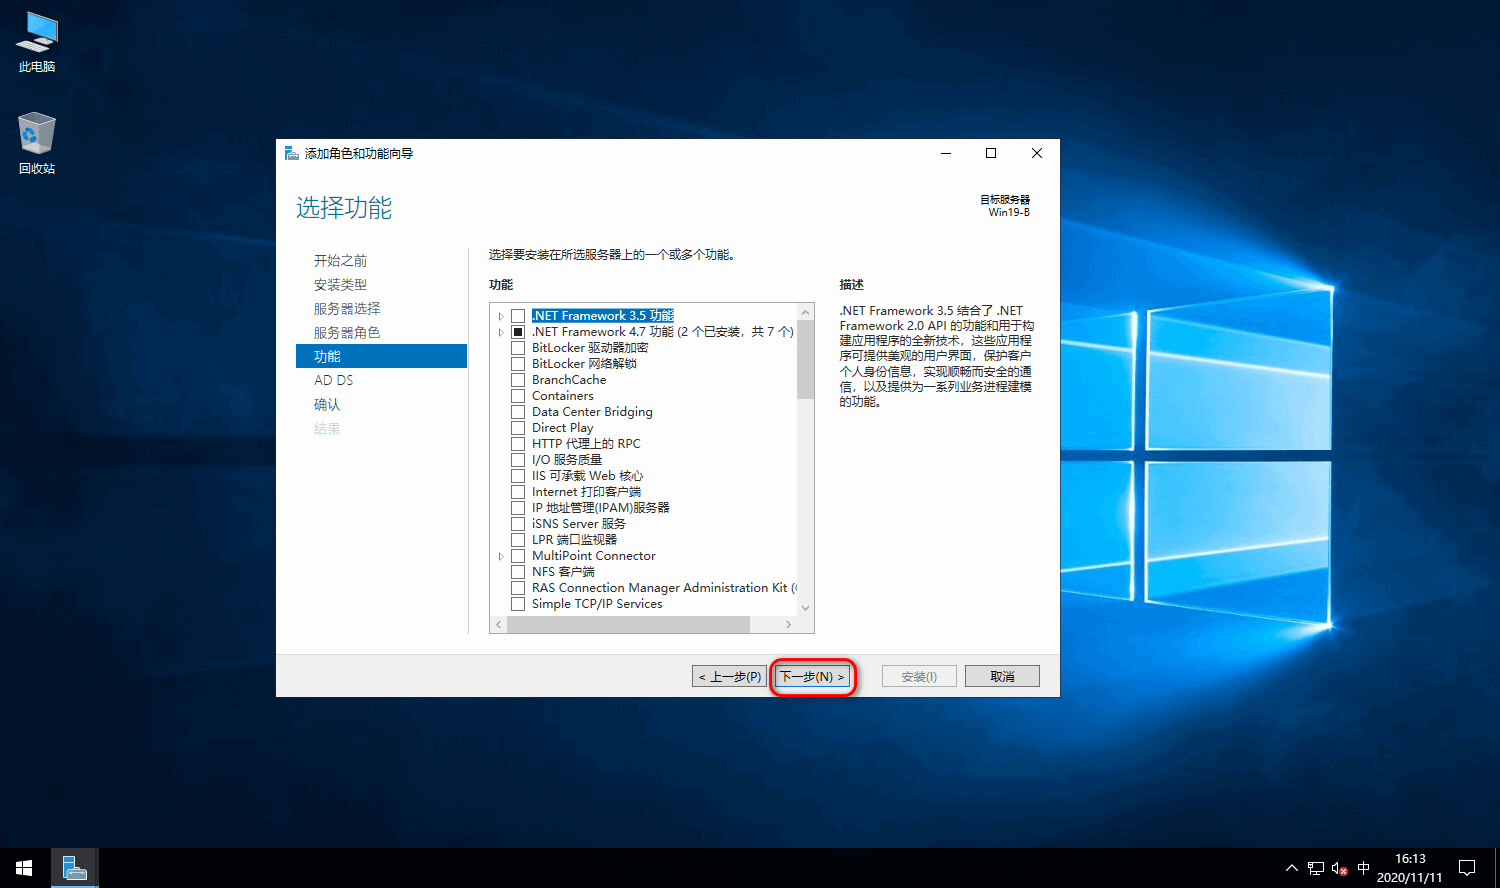Image resolution: width=1500 pixels, height=888 pixels.
Task: Select the 功能 wizard step
Action: click(x=381, y=356)
